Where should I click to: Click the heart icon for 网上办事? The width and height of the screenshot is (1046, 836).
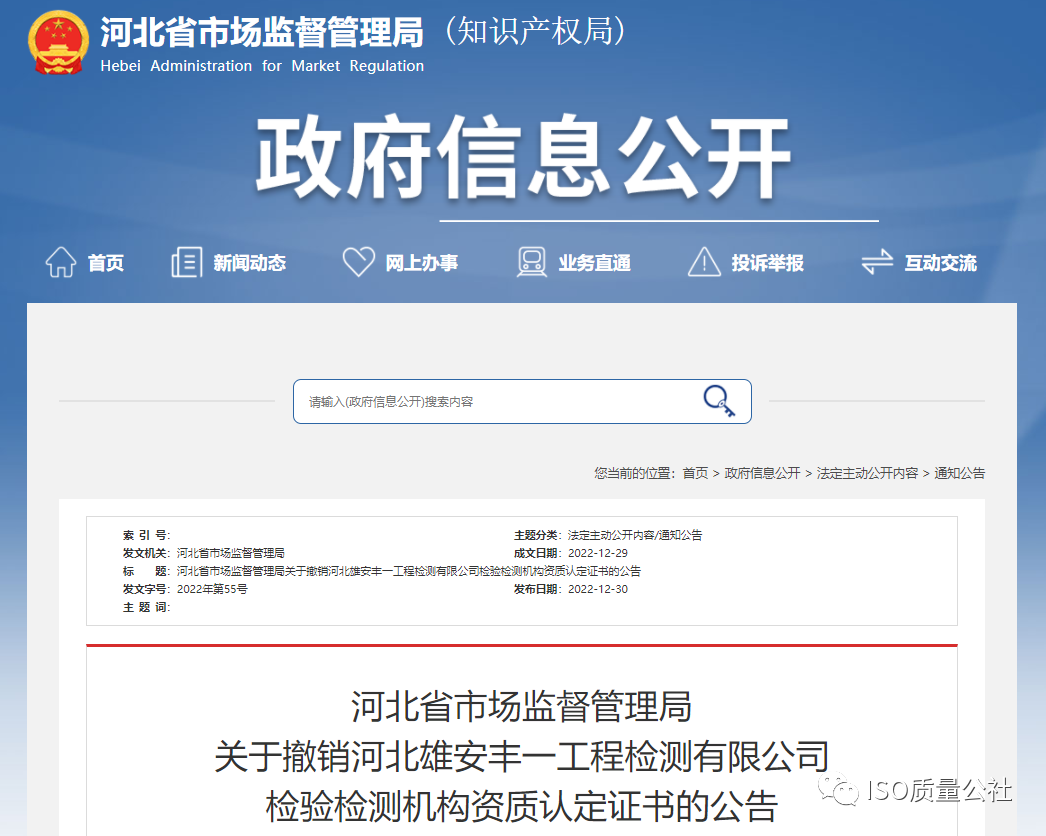coord(358,261)
